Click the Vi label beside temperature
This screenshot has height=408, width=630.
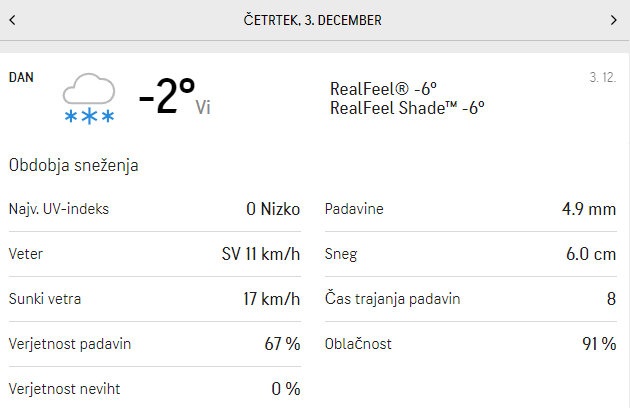203,107
